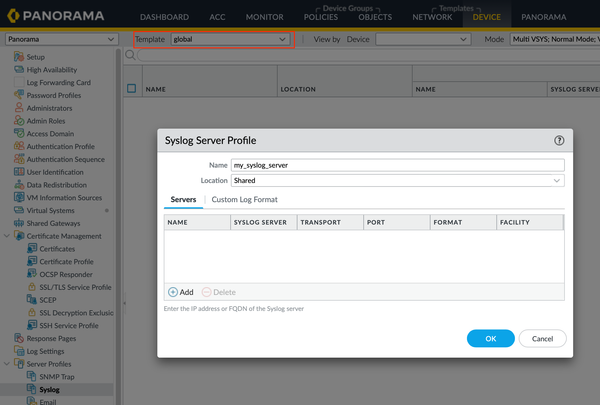Open Log Settings in sidebar
This screenshot has height=405, width=600.
(x=47, y=350)
